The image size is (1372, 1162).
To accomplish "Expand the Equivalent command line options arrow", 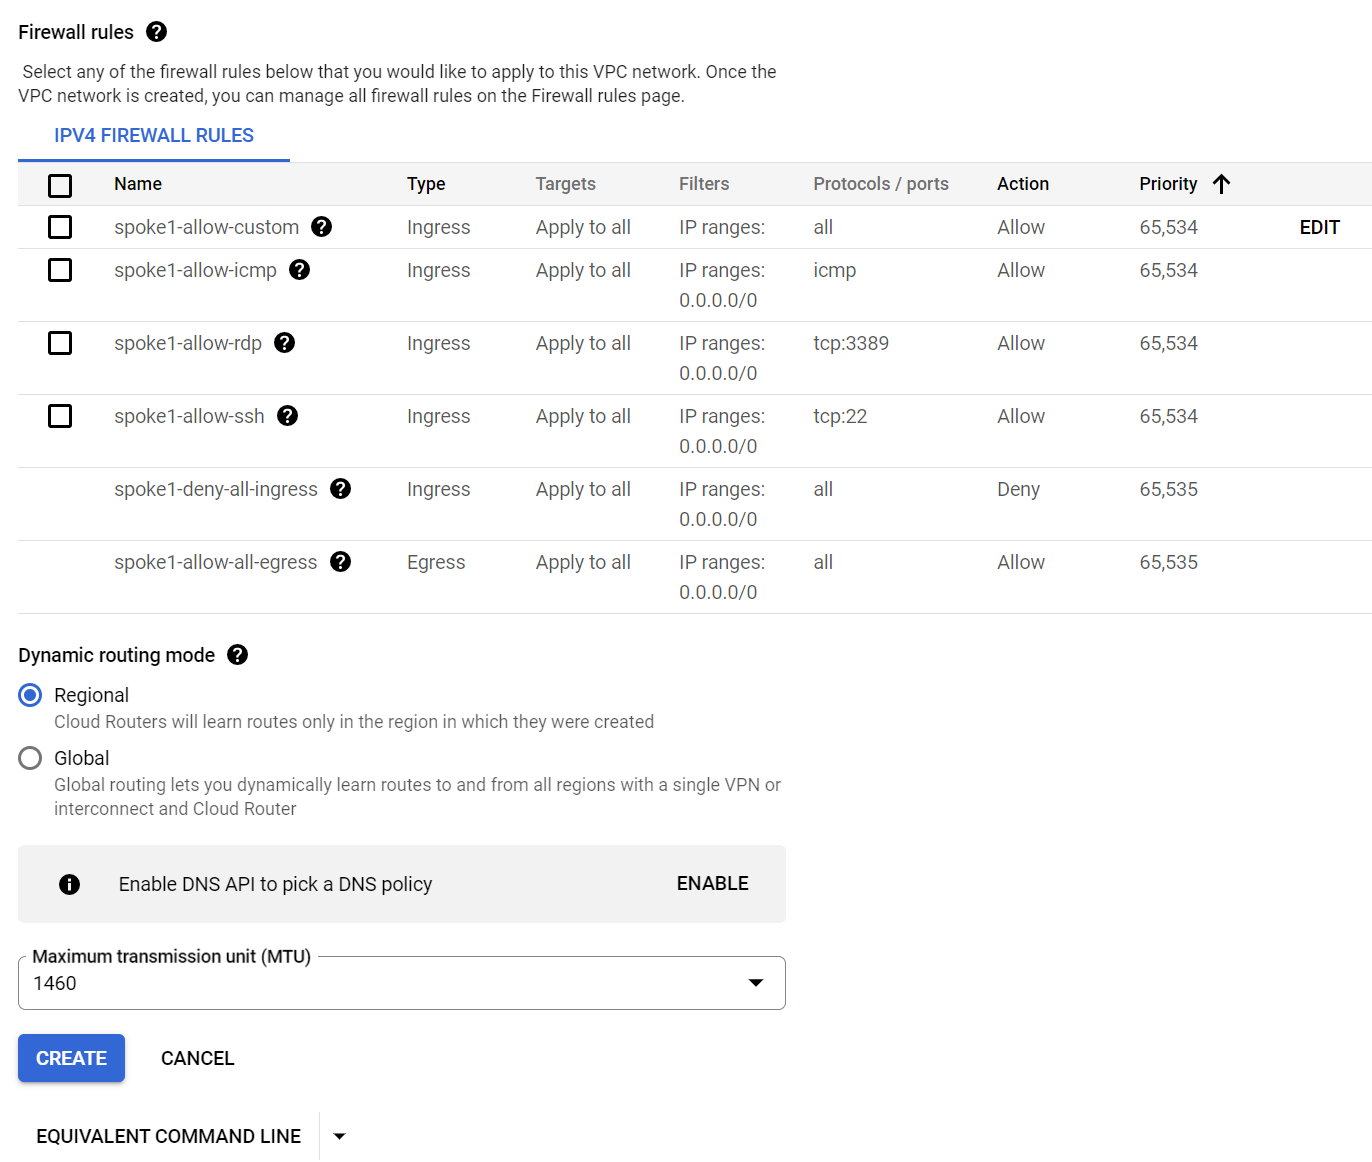I will [x=339, y=1136].
